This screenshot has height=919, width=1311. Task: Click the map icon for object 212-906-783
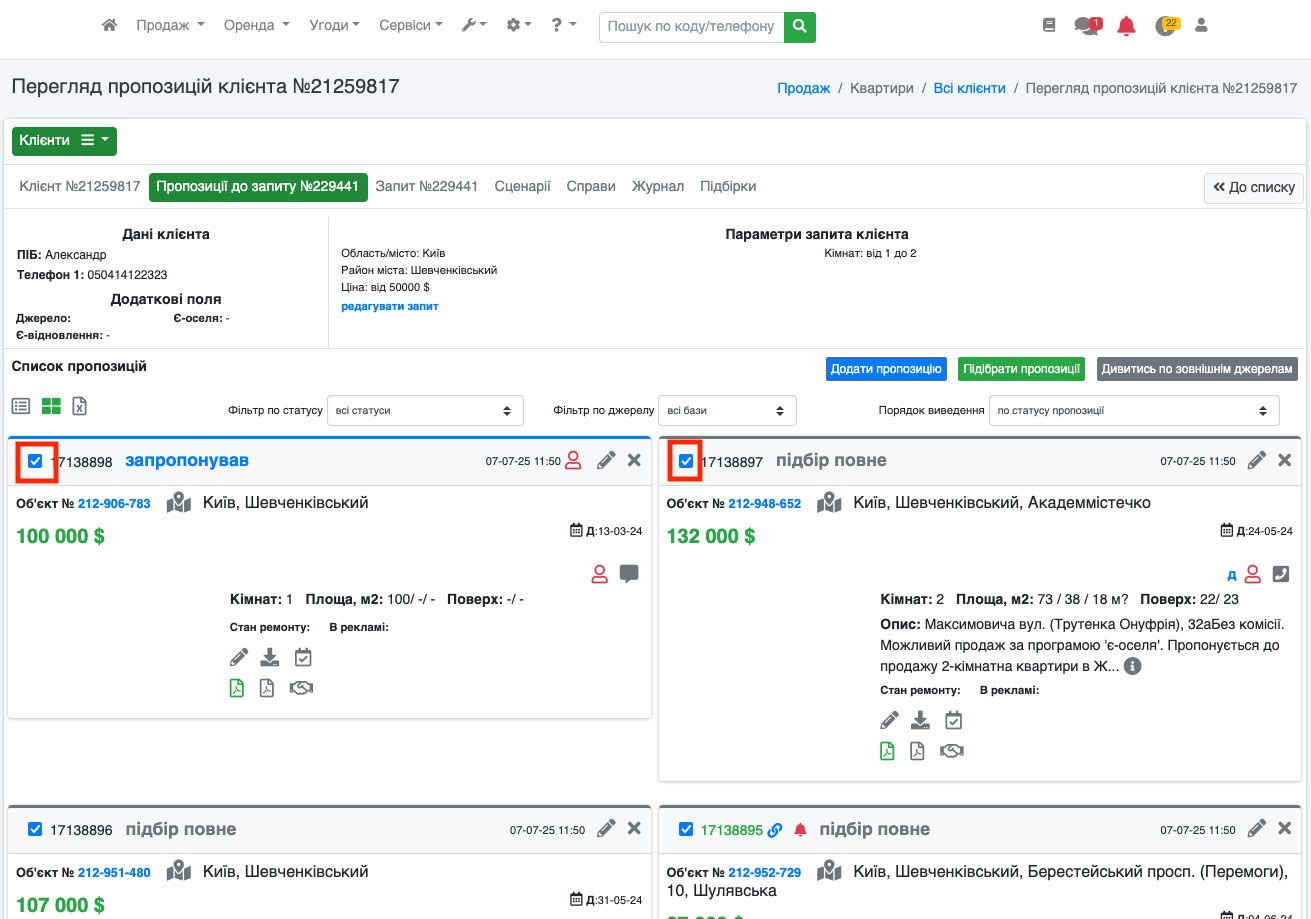point(179,503)
